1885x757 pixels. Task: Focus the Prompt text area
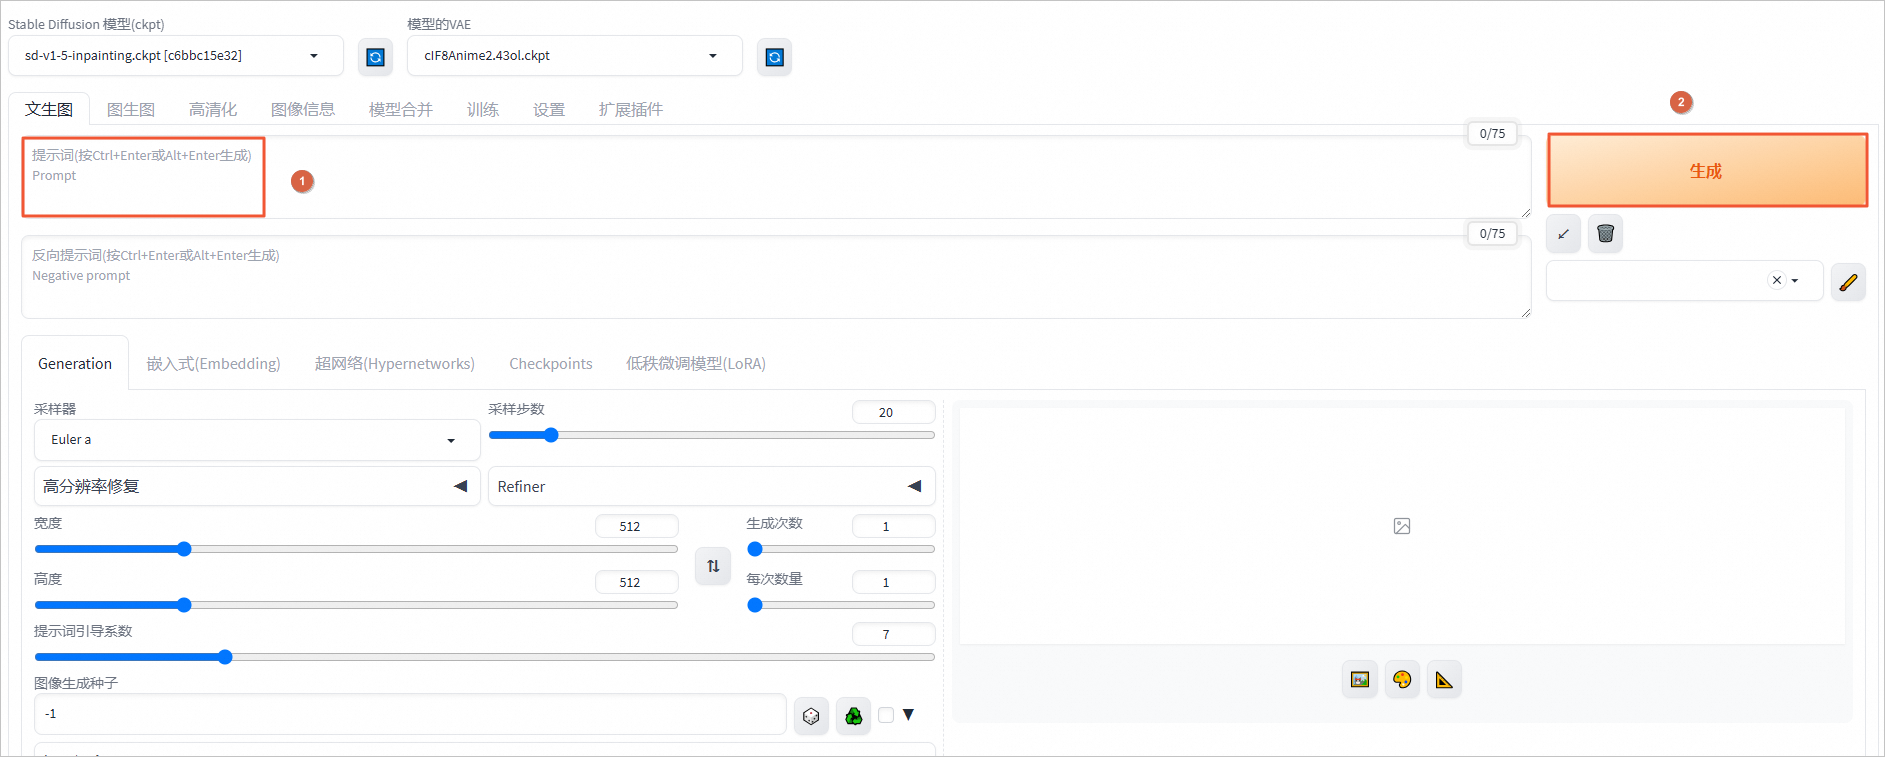point(776,177)
